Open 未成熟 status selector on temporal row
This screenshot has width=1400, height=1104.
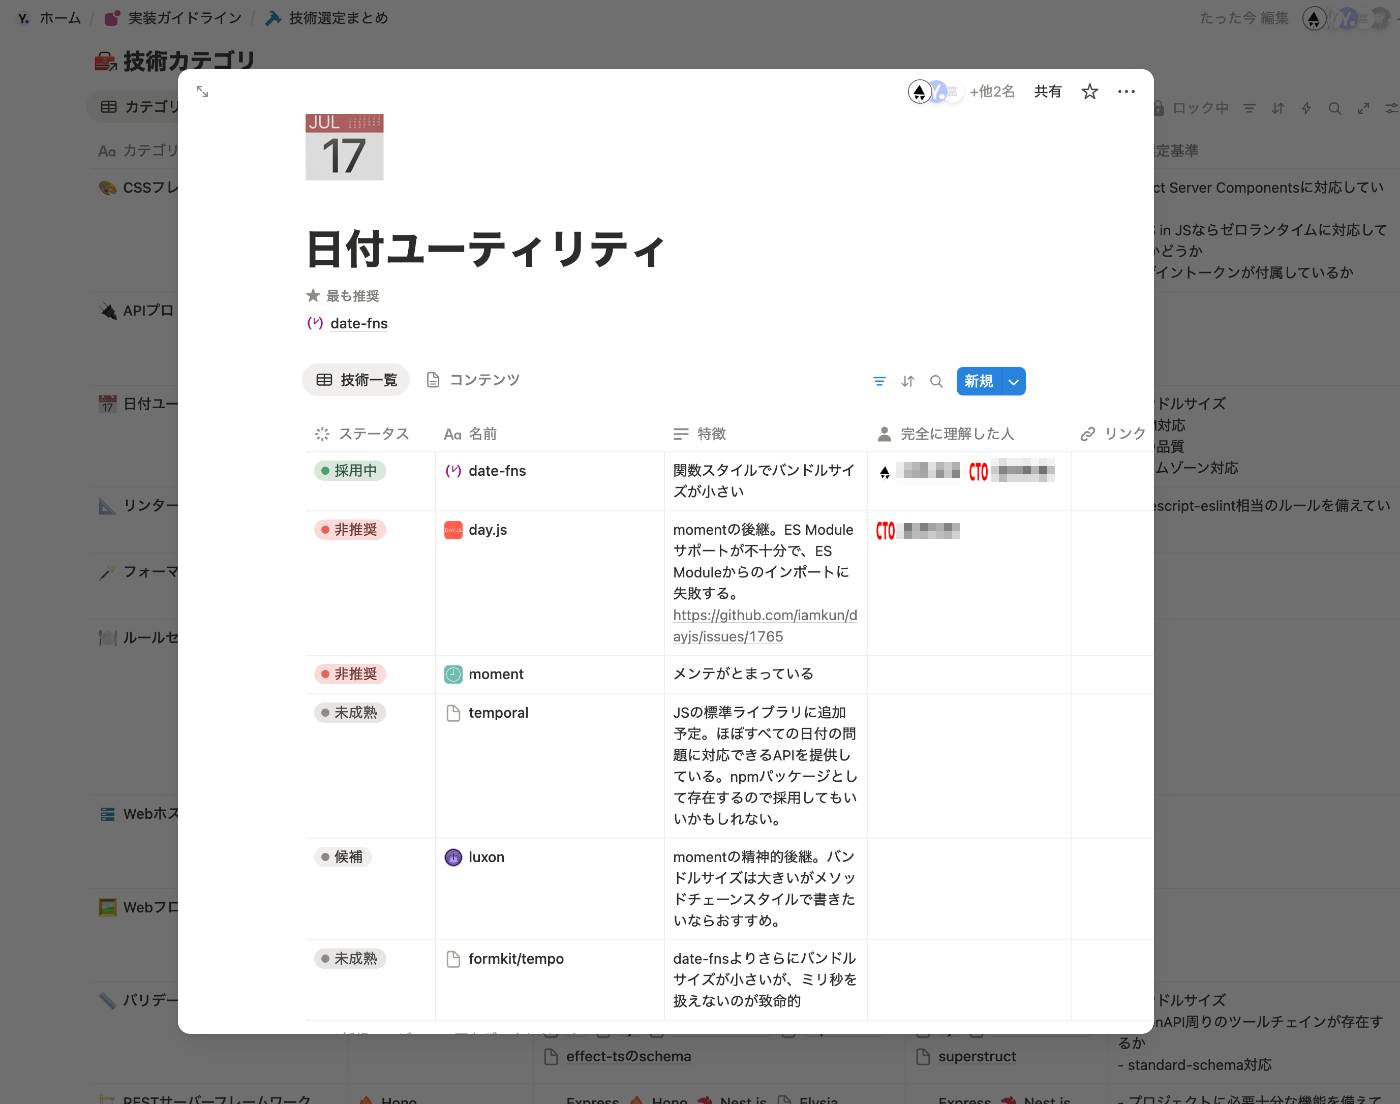tap(350, 713)
